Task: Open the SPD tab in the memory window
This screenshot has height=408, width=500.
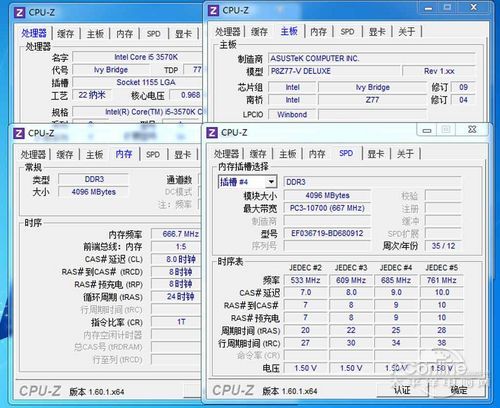Action: point(153,155)
